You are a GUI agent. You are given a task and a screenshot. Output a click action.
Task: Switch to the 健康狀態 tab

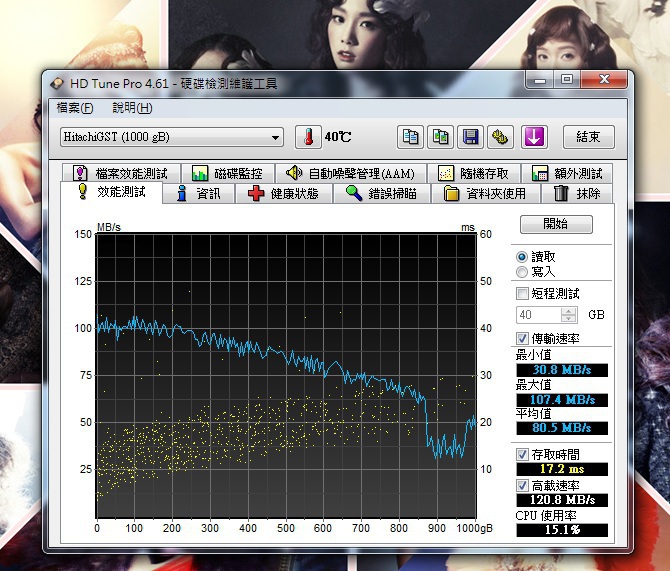(x=283, y=194)
